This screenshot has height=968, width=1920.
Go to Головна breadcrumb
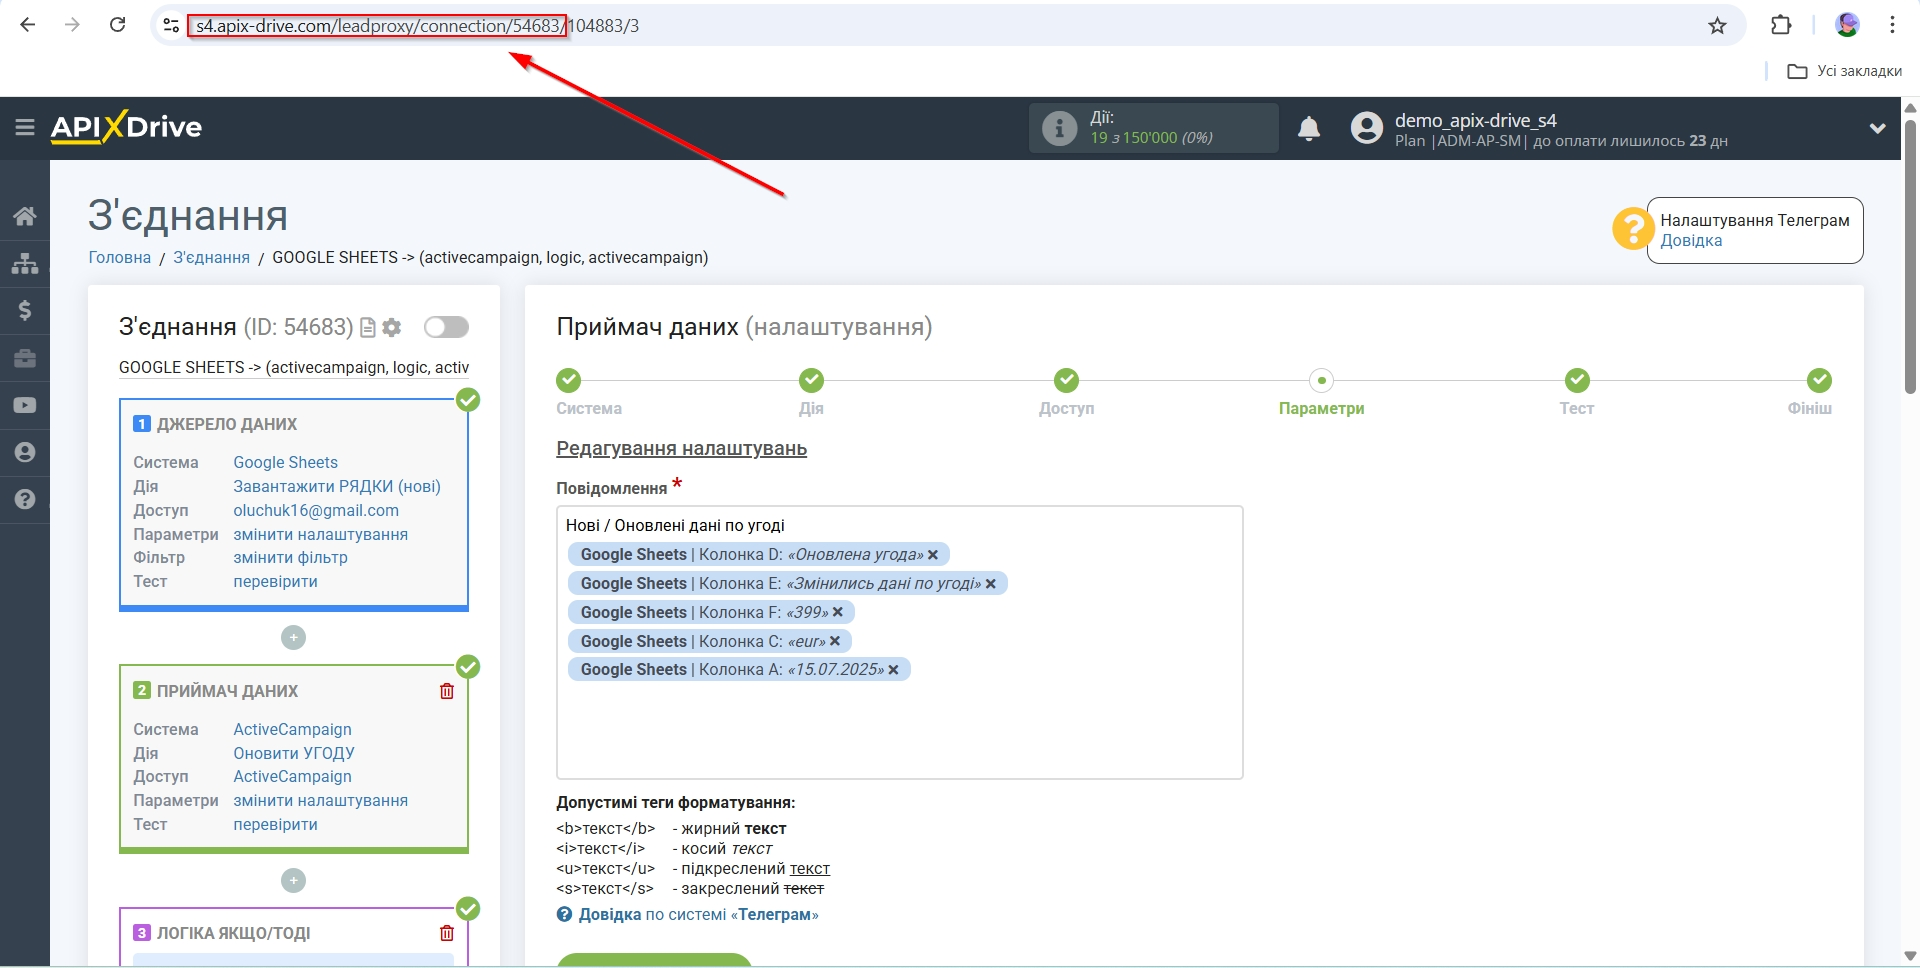(120, 257)
